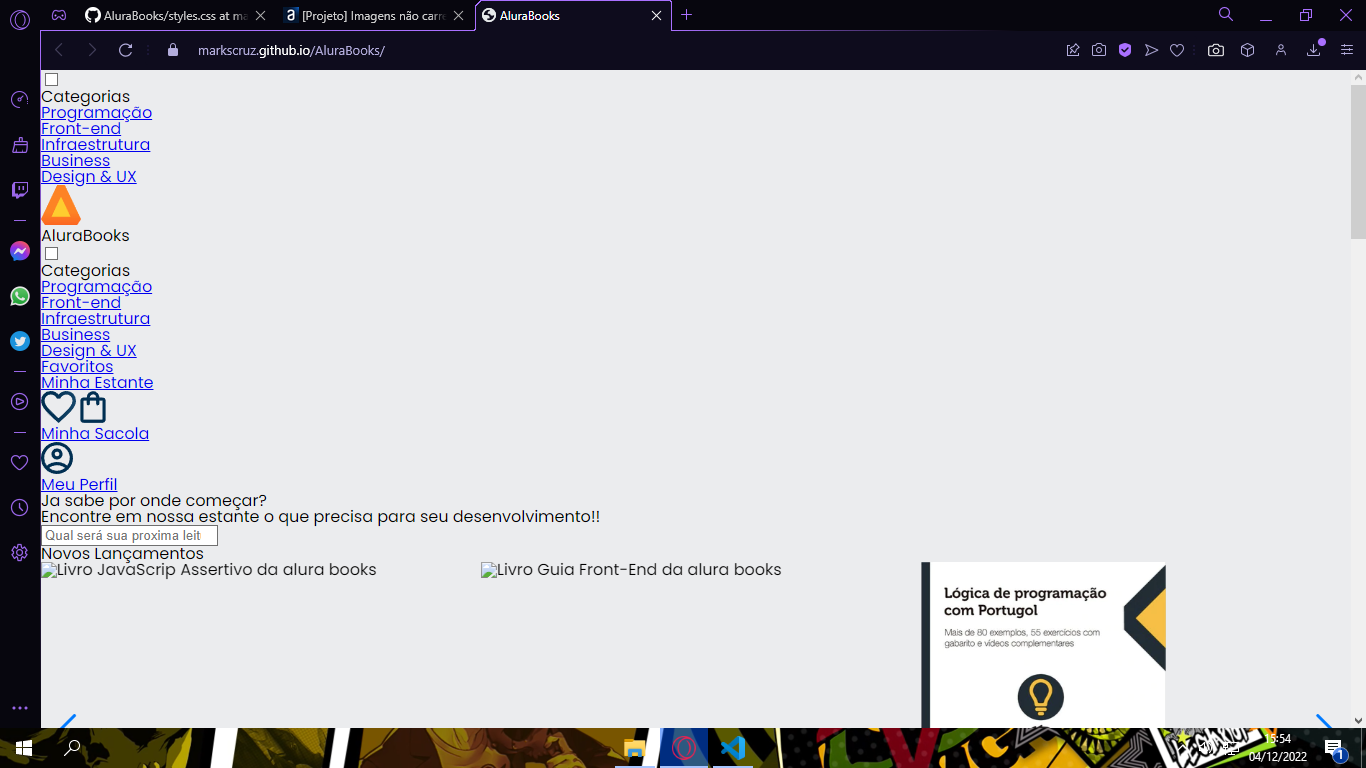
Task: Open Visual Studio Code from the taskbar
Action: 733,748
